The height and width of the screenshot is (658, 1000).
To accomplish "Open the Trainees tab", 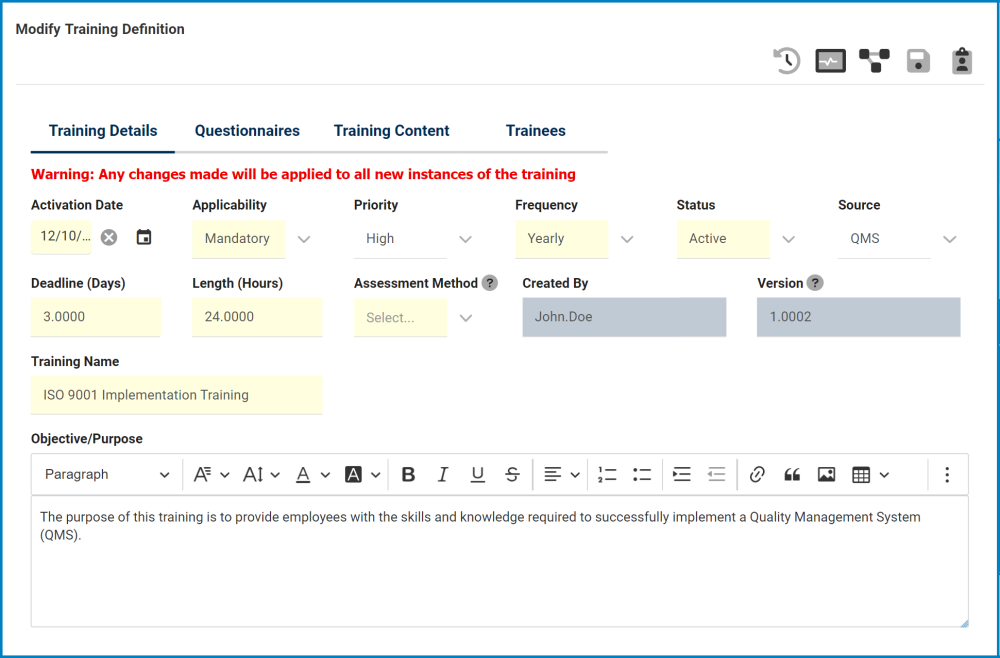I will [535, 130].
